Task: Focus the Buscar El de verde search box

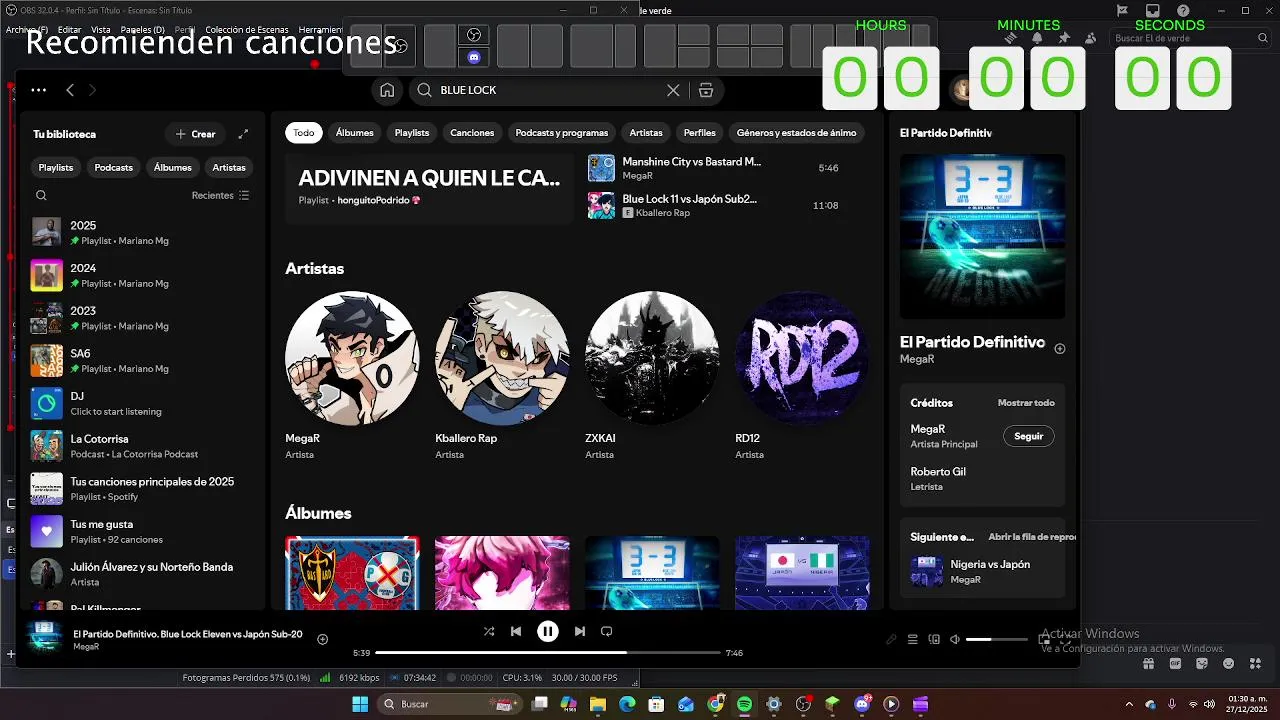Action: (1189, 38)
